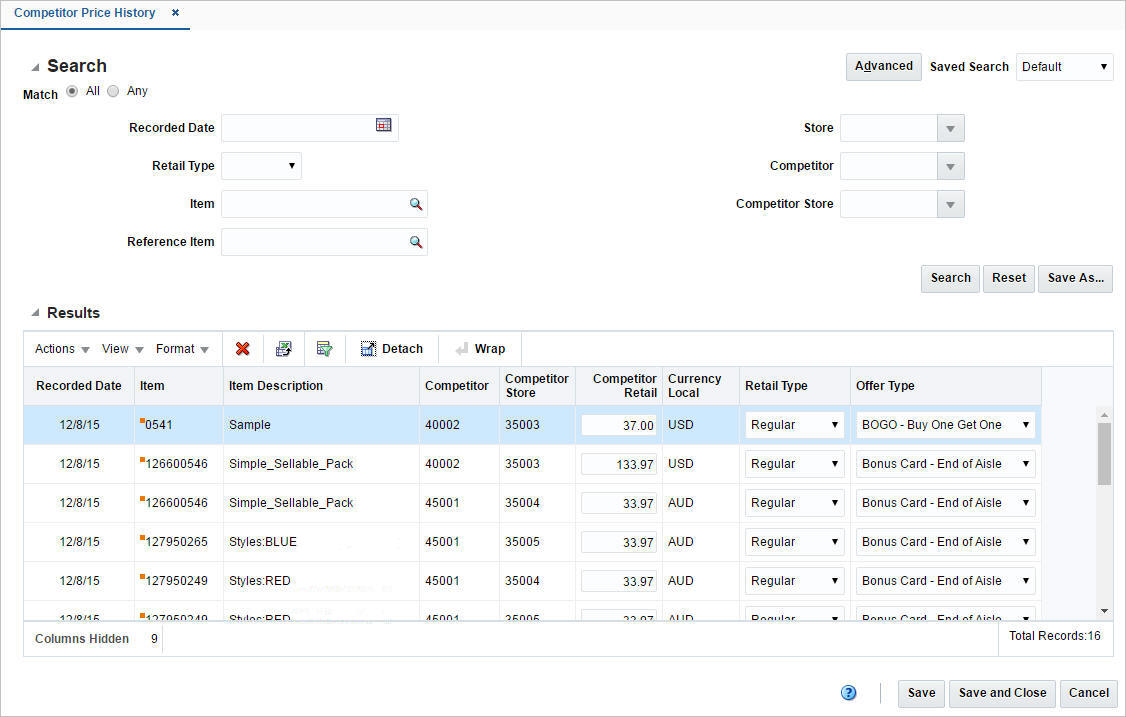Open the help question mark icon

coord(848,692)
